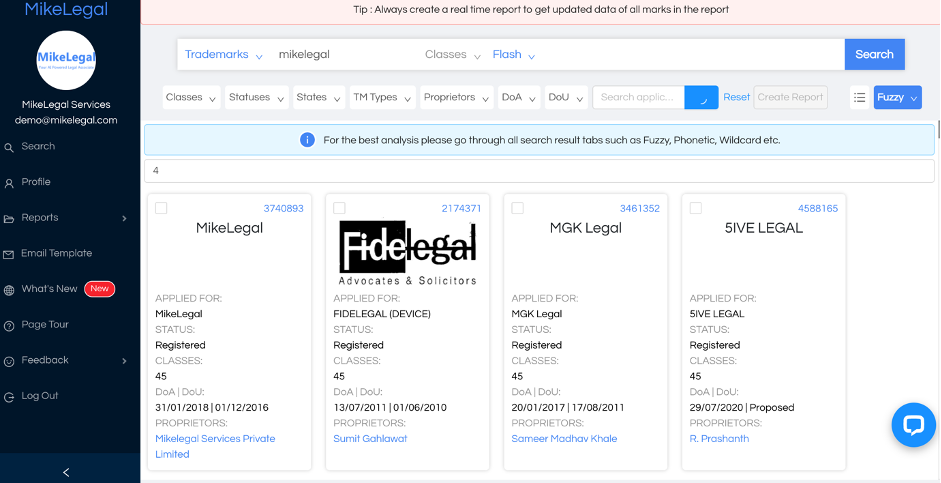Expand the Reports submenu arrow

[x=124, y=218]
